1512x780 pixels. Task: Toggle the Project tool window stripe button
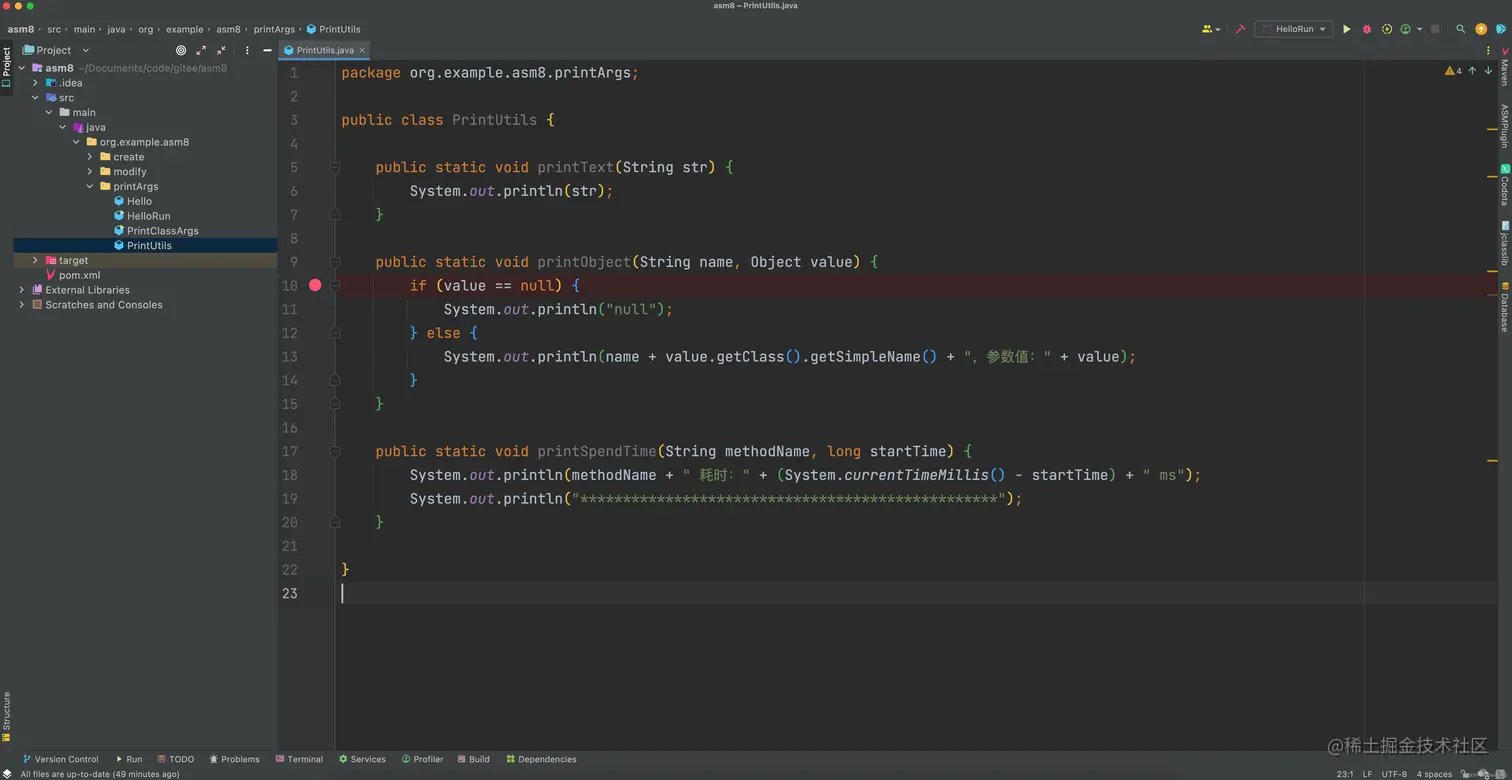pyautogui.click(x=6, y=66)
